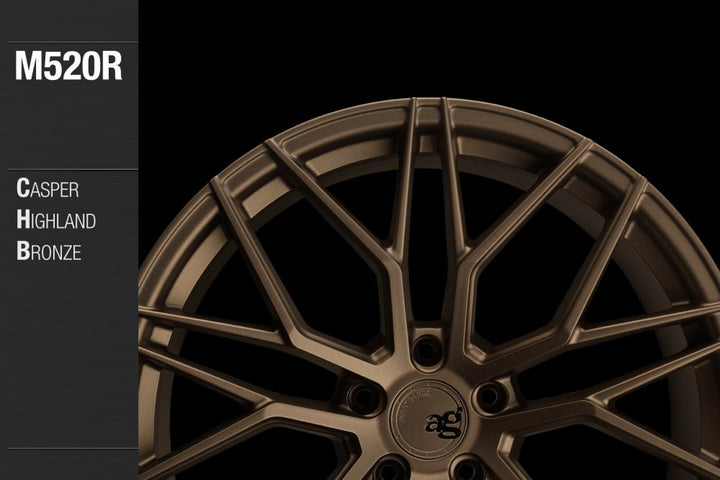
Task: Click the word Highland
Action: (56, 220)
